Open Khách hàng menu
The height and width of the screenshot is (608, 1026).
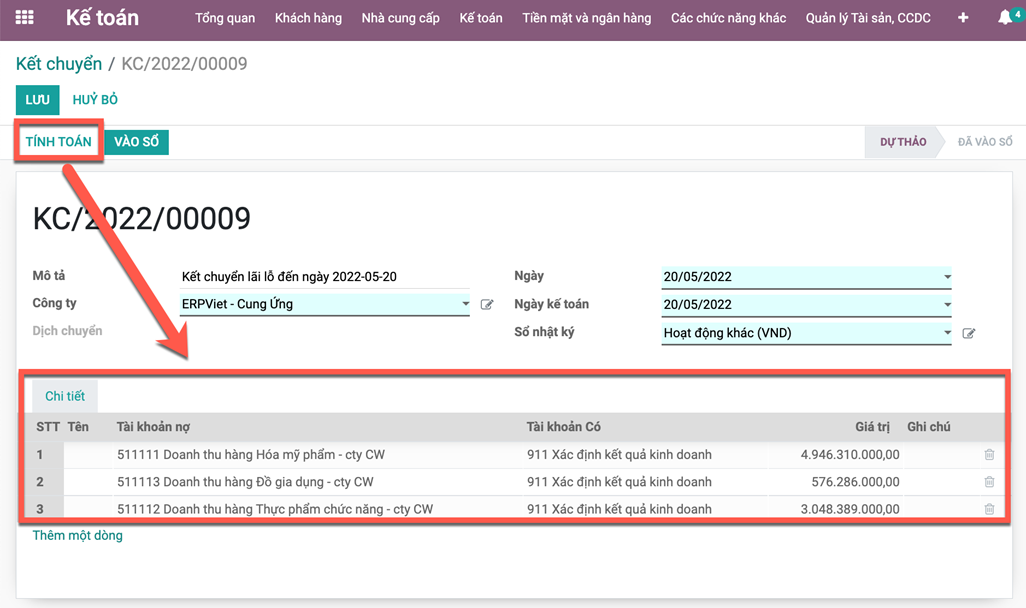coord(308,18)
